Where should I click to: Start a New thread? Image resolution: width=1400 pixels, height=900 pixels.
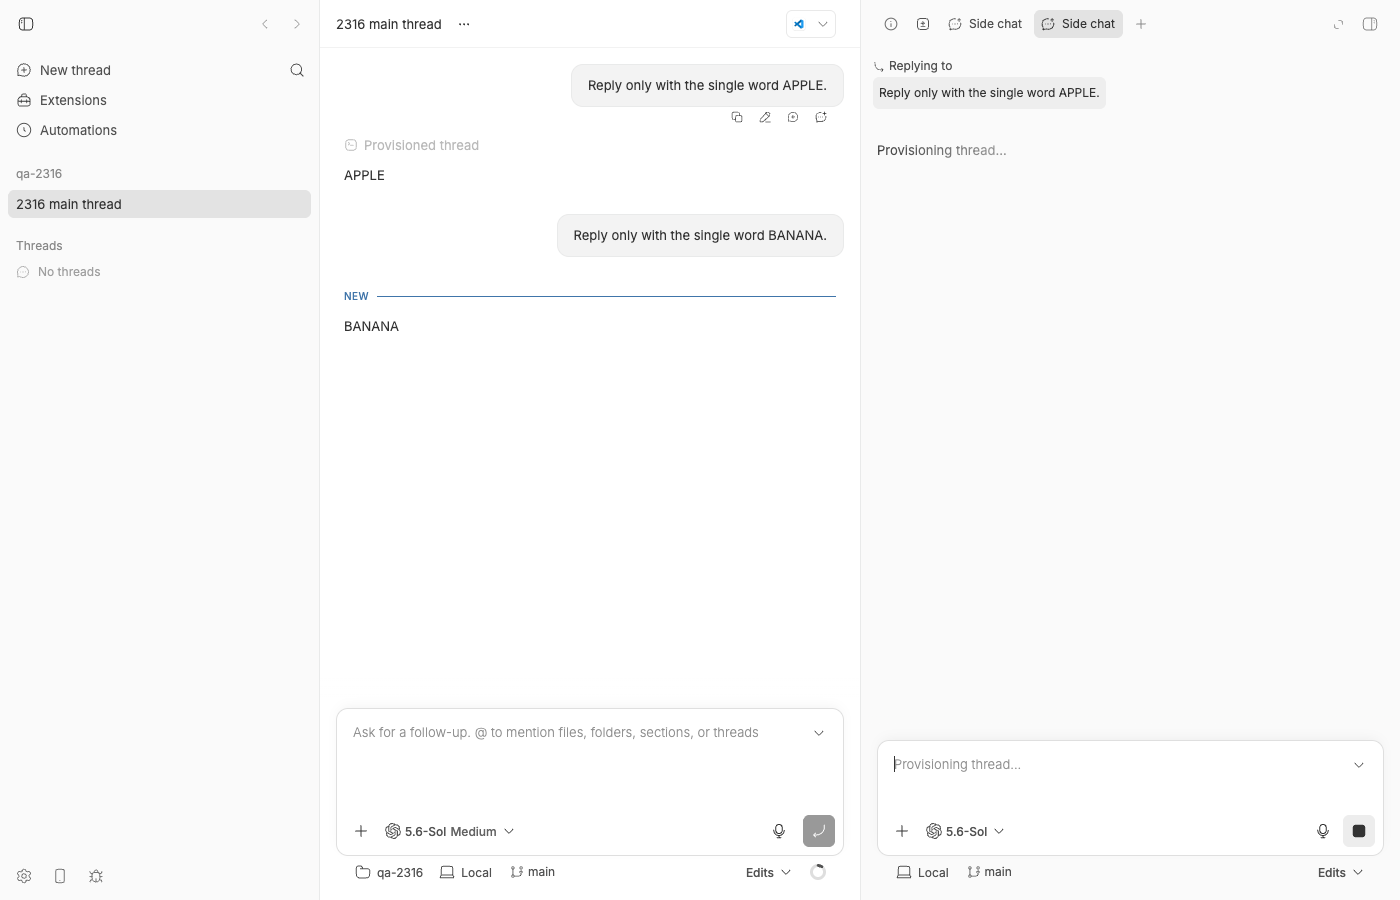point(64,70)
